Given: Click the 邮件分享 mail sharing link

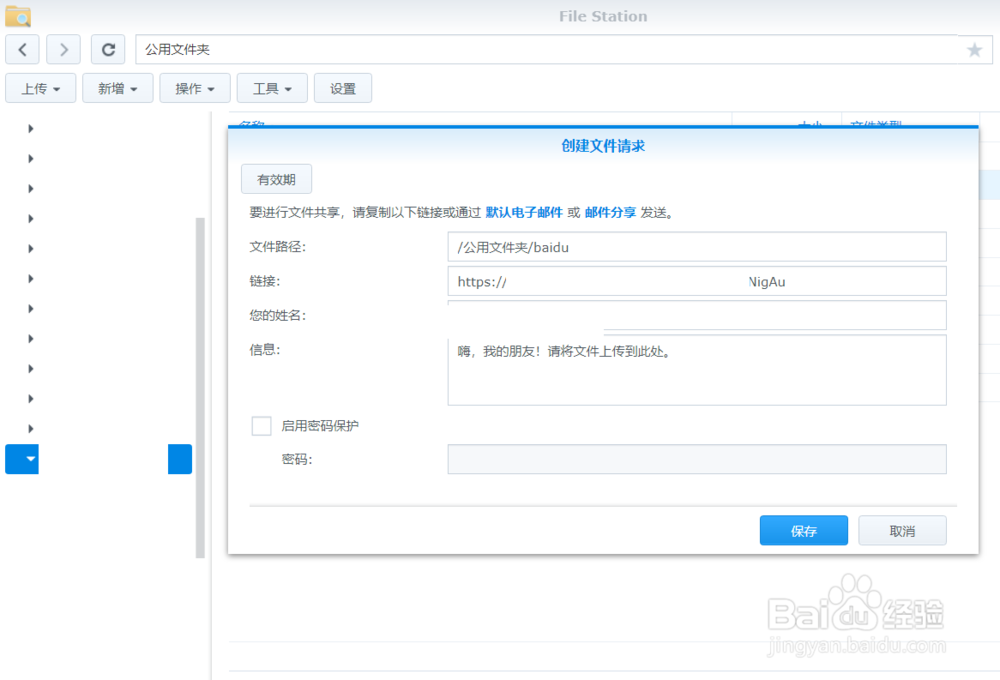Looking at the screenshot, I should (609, 212).
